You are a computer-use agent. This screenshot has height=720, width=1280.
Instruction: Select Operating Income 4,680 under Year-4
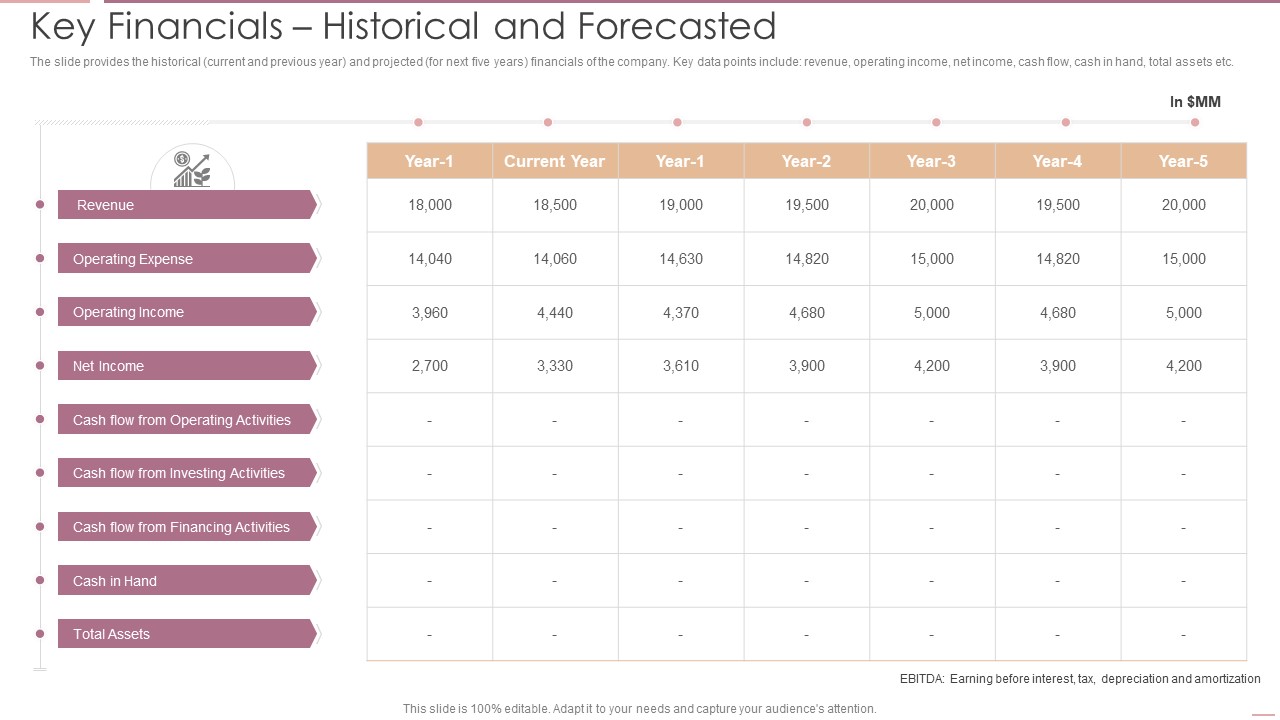coord(1058,313)
